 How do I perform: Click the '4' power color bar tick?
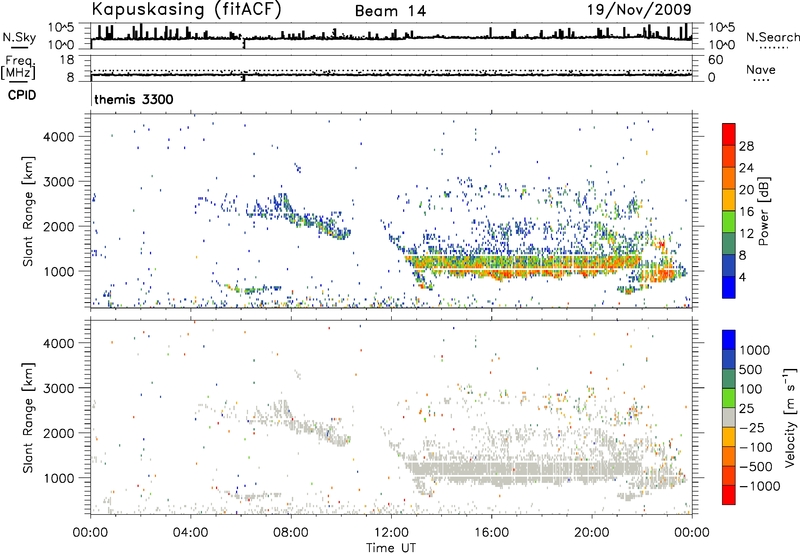point(742,277)
